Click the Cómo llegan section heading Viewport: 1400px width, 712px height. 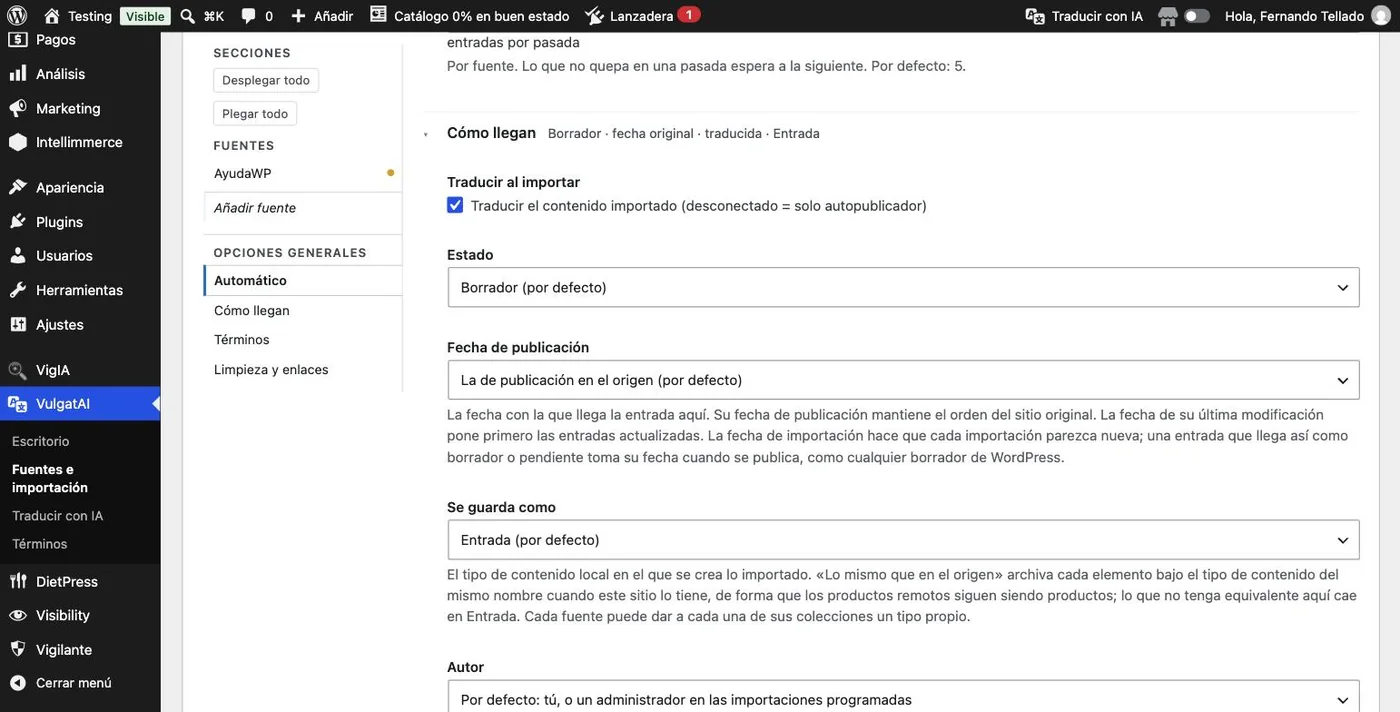pos(491,133)
